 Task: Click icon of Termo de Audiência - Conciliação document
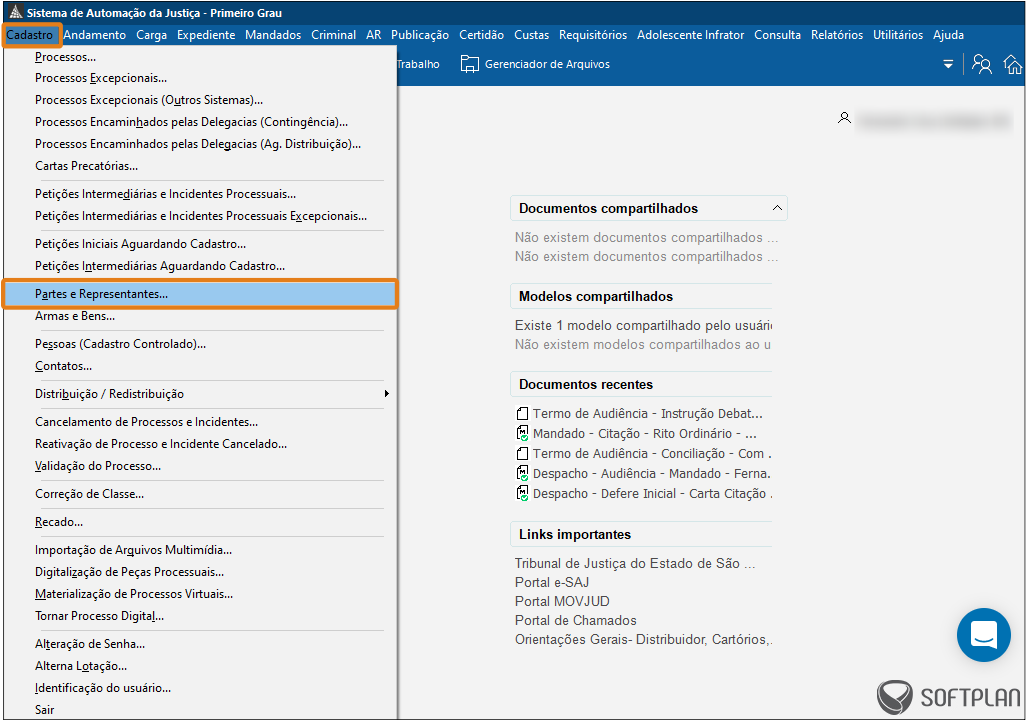(x=522, y=453)
